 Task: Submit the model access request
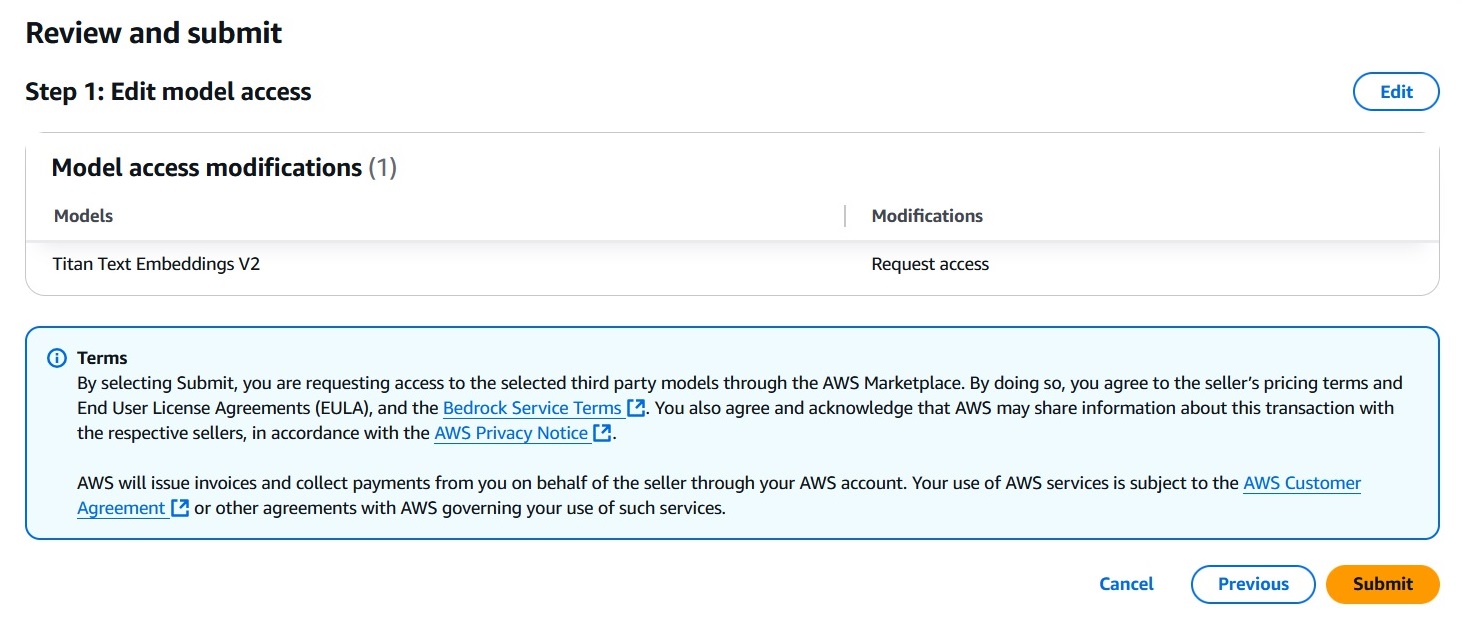click(1382, 584)
